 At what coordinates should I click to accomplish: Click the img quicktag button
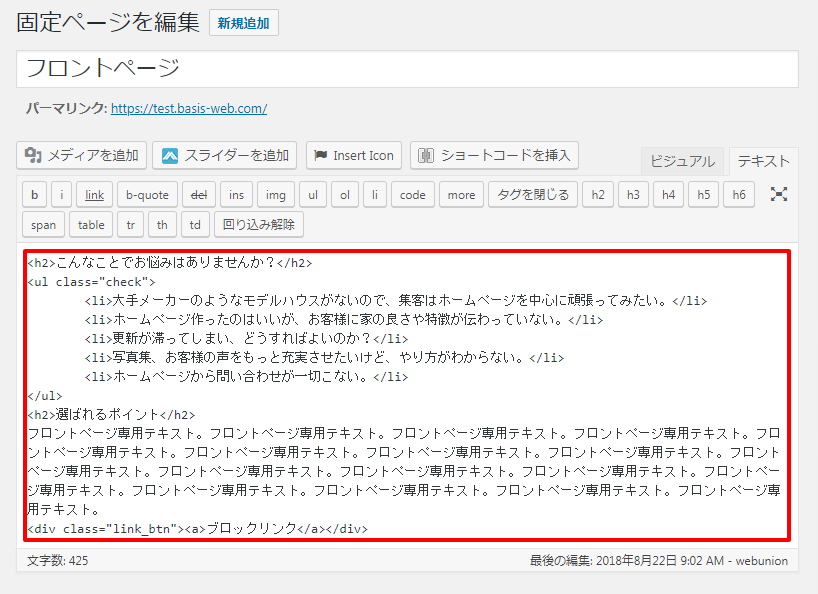[x=275, y=195]
